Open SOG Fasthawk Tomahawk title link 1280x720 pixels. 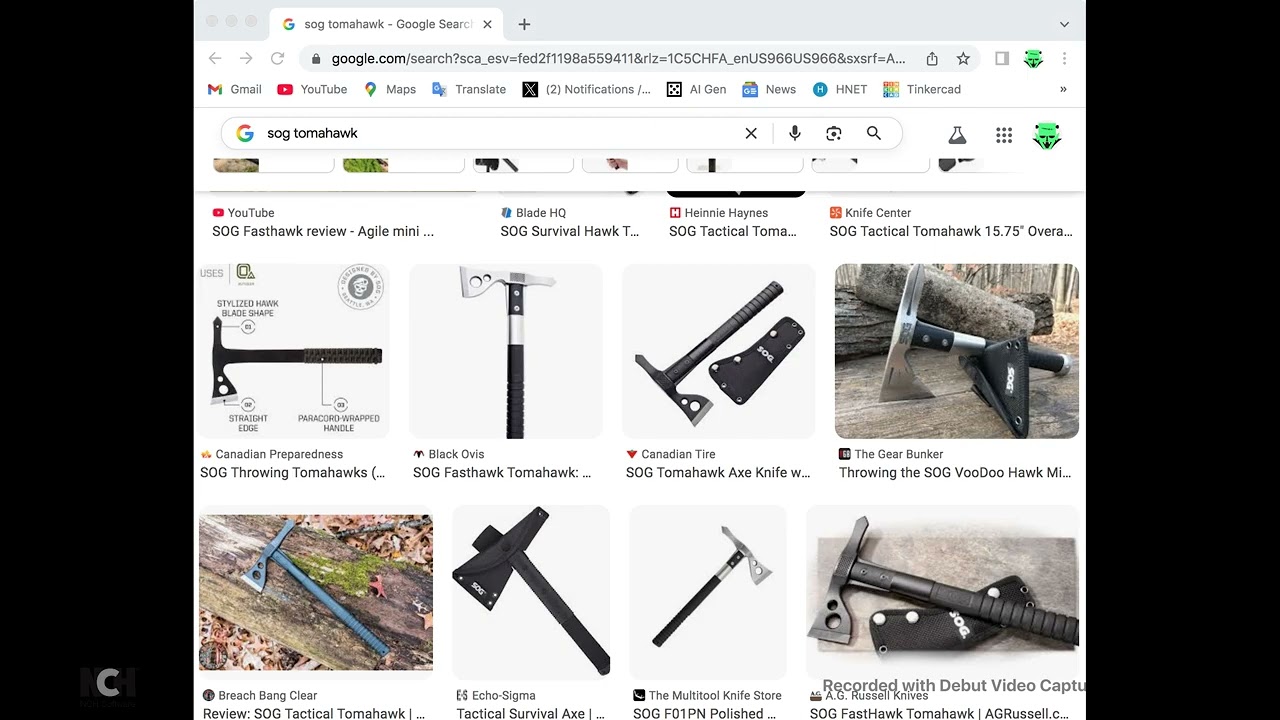click(502, 473)
